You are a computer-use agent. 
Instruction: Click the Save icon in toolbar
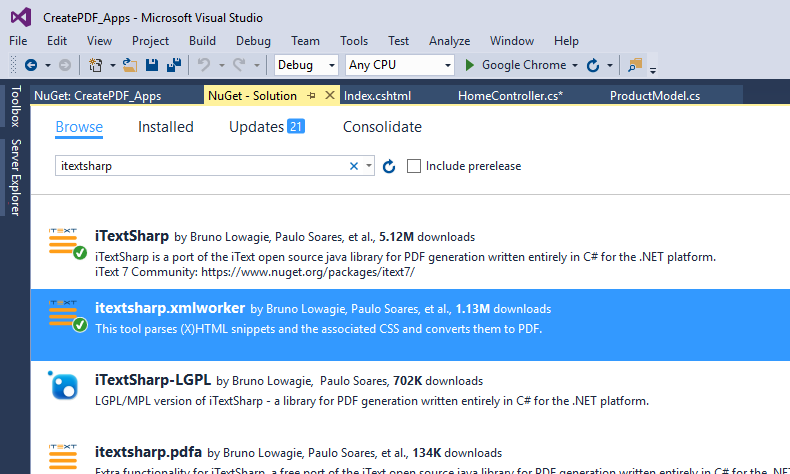click(x=152, y=65)
